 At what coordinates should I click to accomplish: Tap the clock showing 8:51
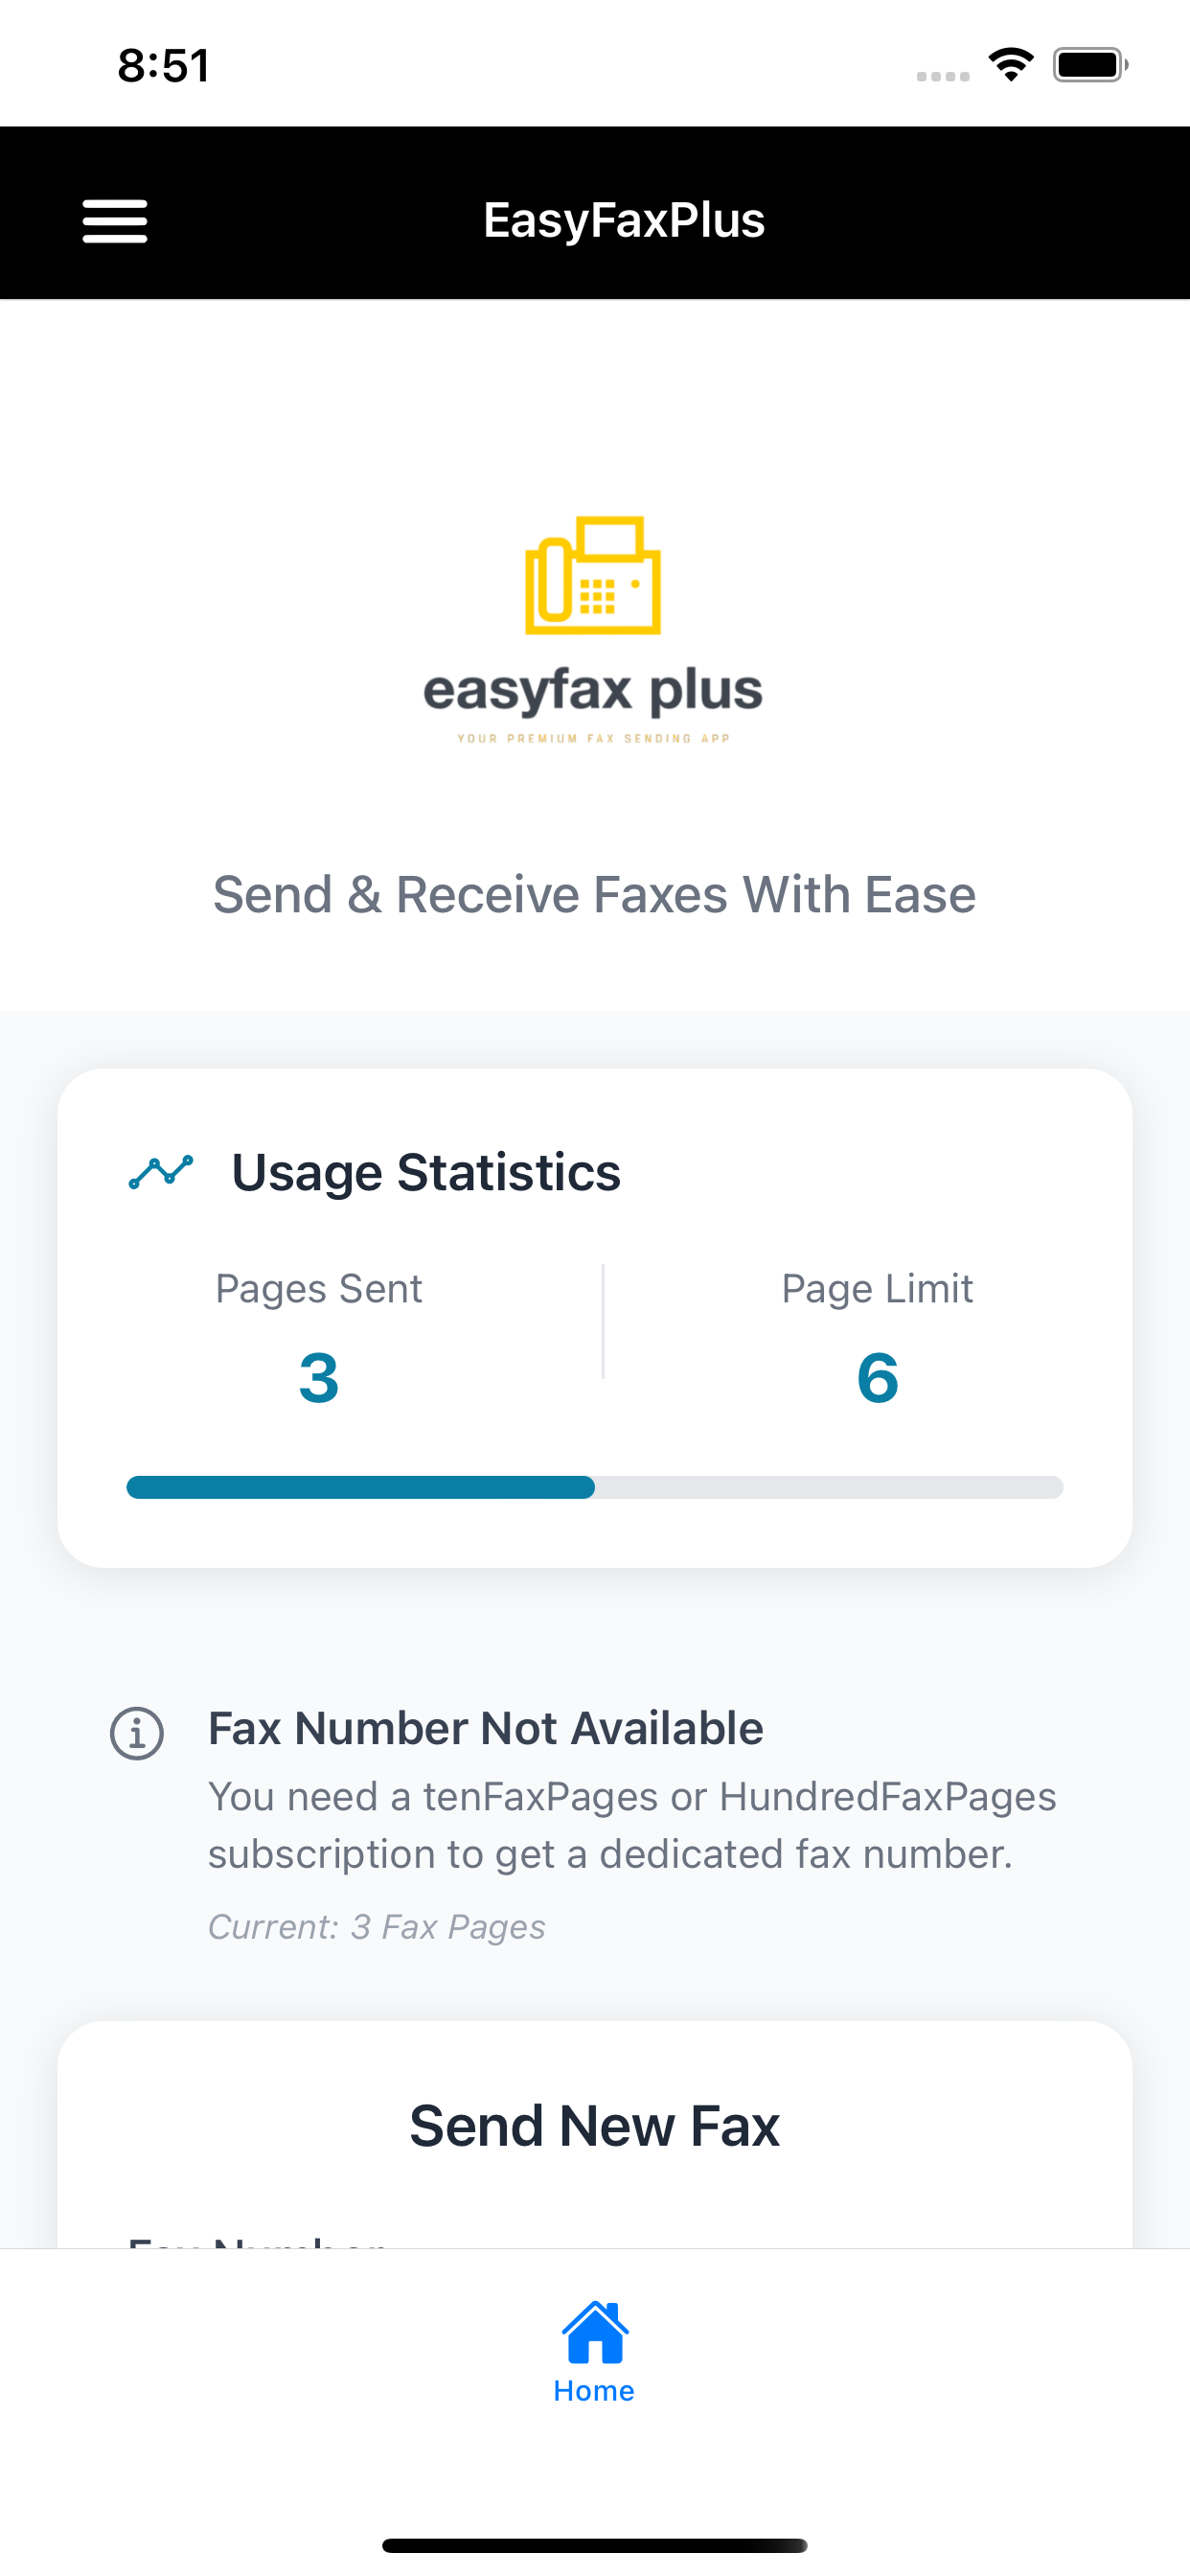point(163,63)
